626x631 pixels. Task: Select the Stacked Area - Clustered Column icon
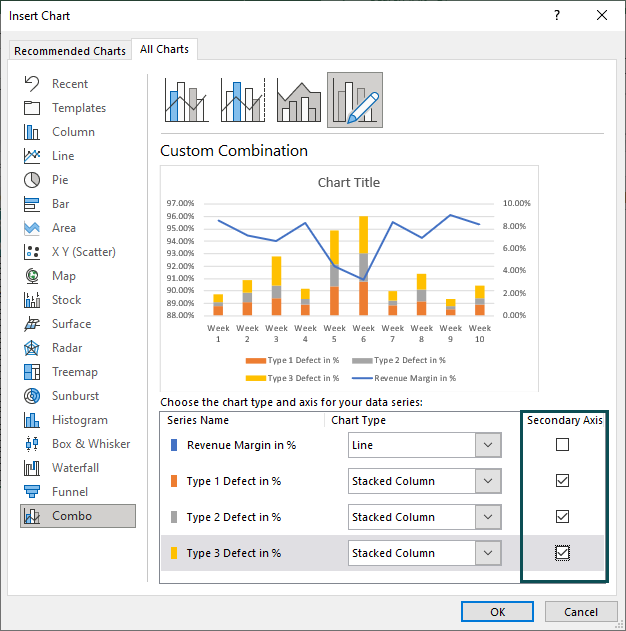point(299,100)
